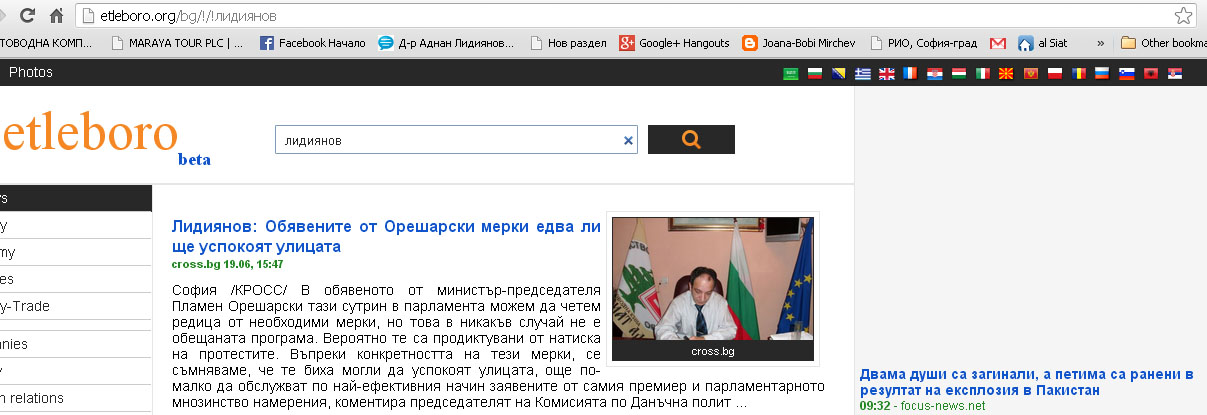Open the al Siat bookmark
1207x415 pixels.
click(x=1043, y=43)
